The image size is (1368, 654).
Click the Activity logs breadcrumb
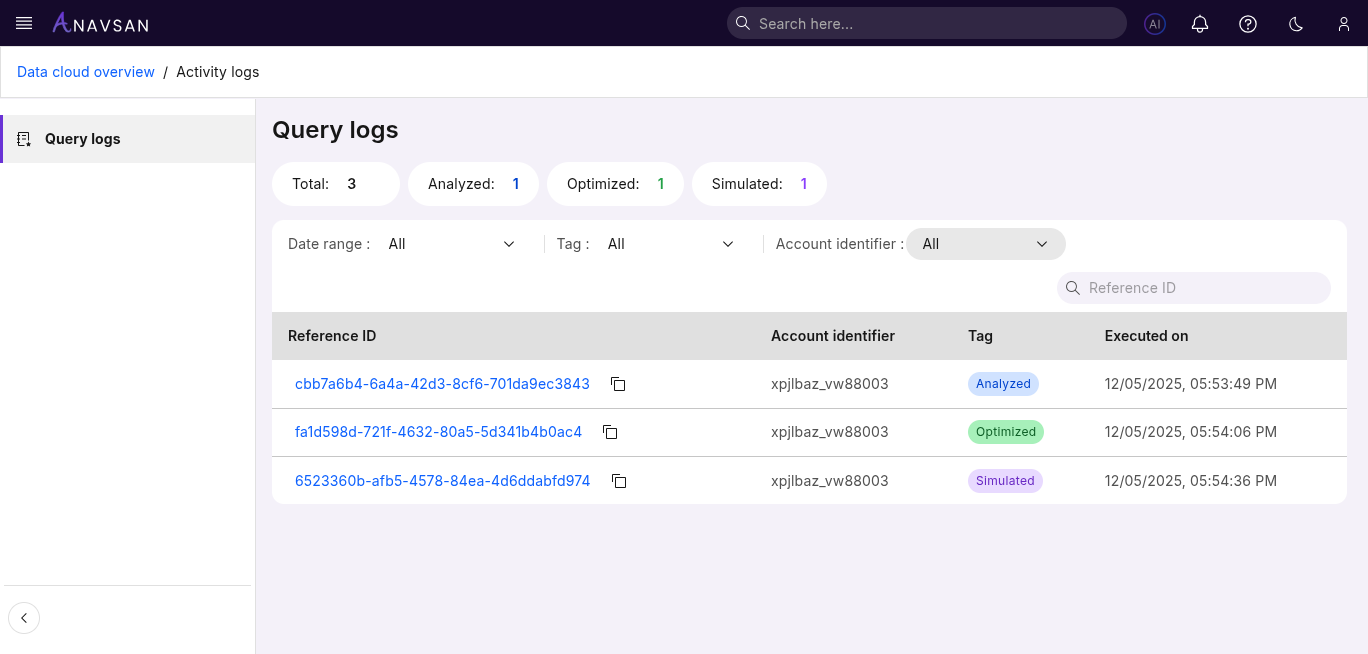pyautogui.click(x=217, y=71)
